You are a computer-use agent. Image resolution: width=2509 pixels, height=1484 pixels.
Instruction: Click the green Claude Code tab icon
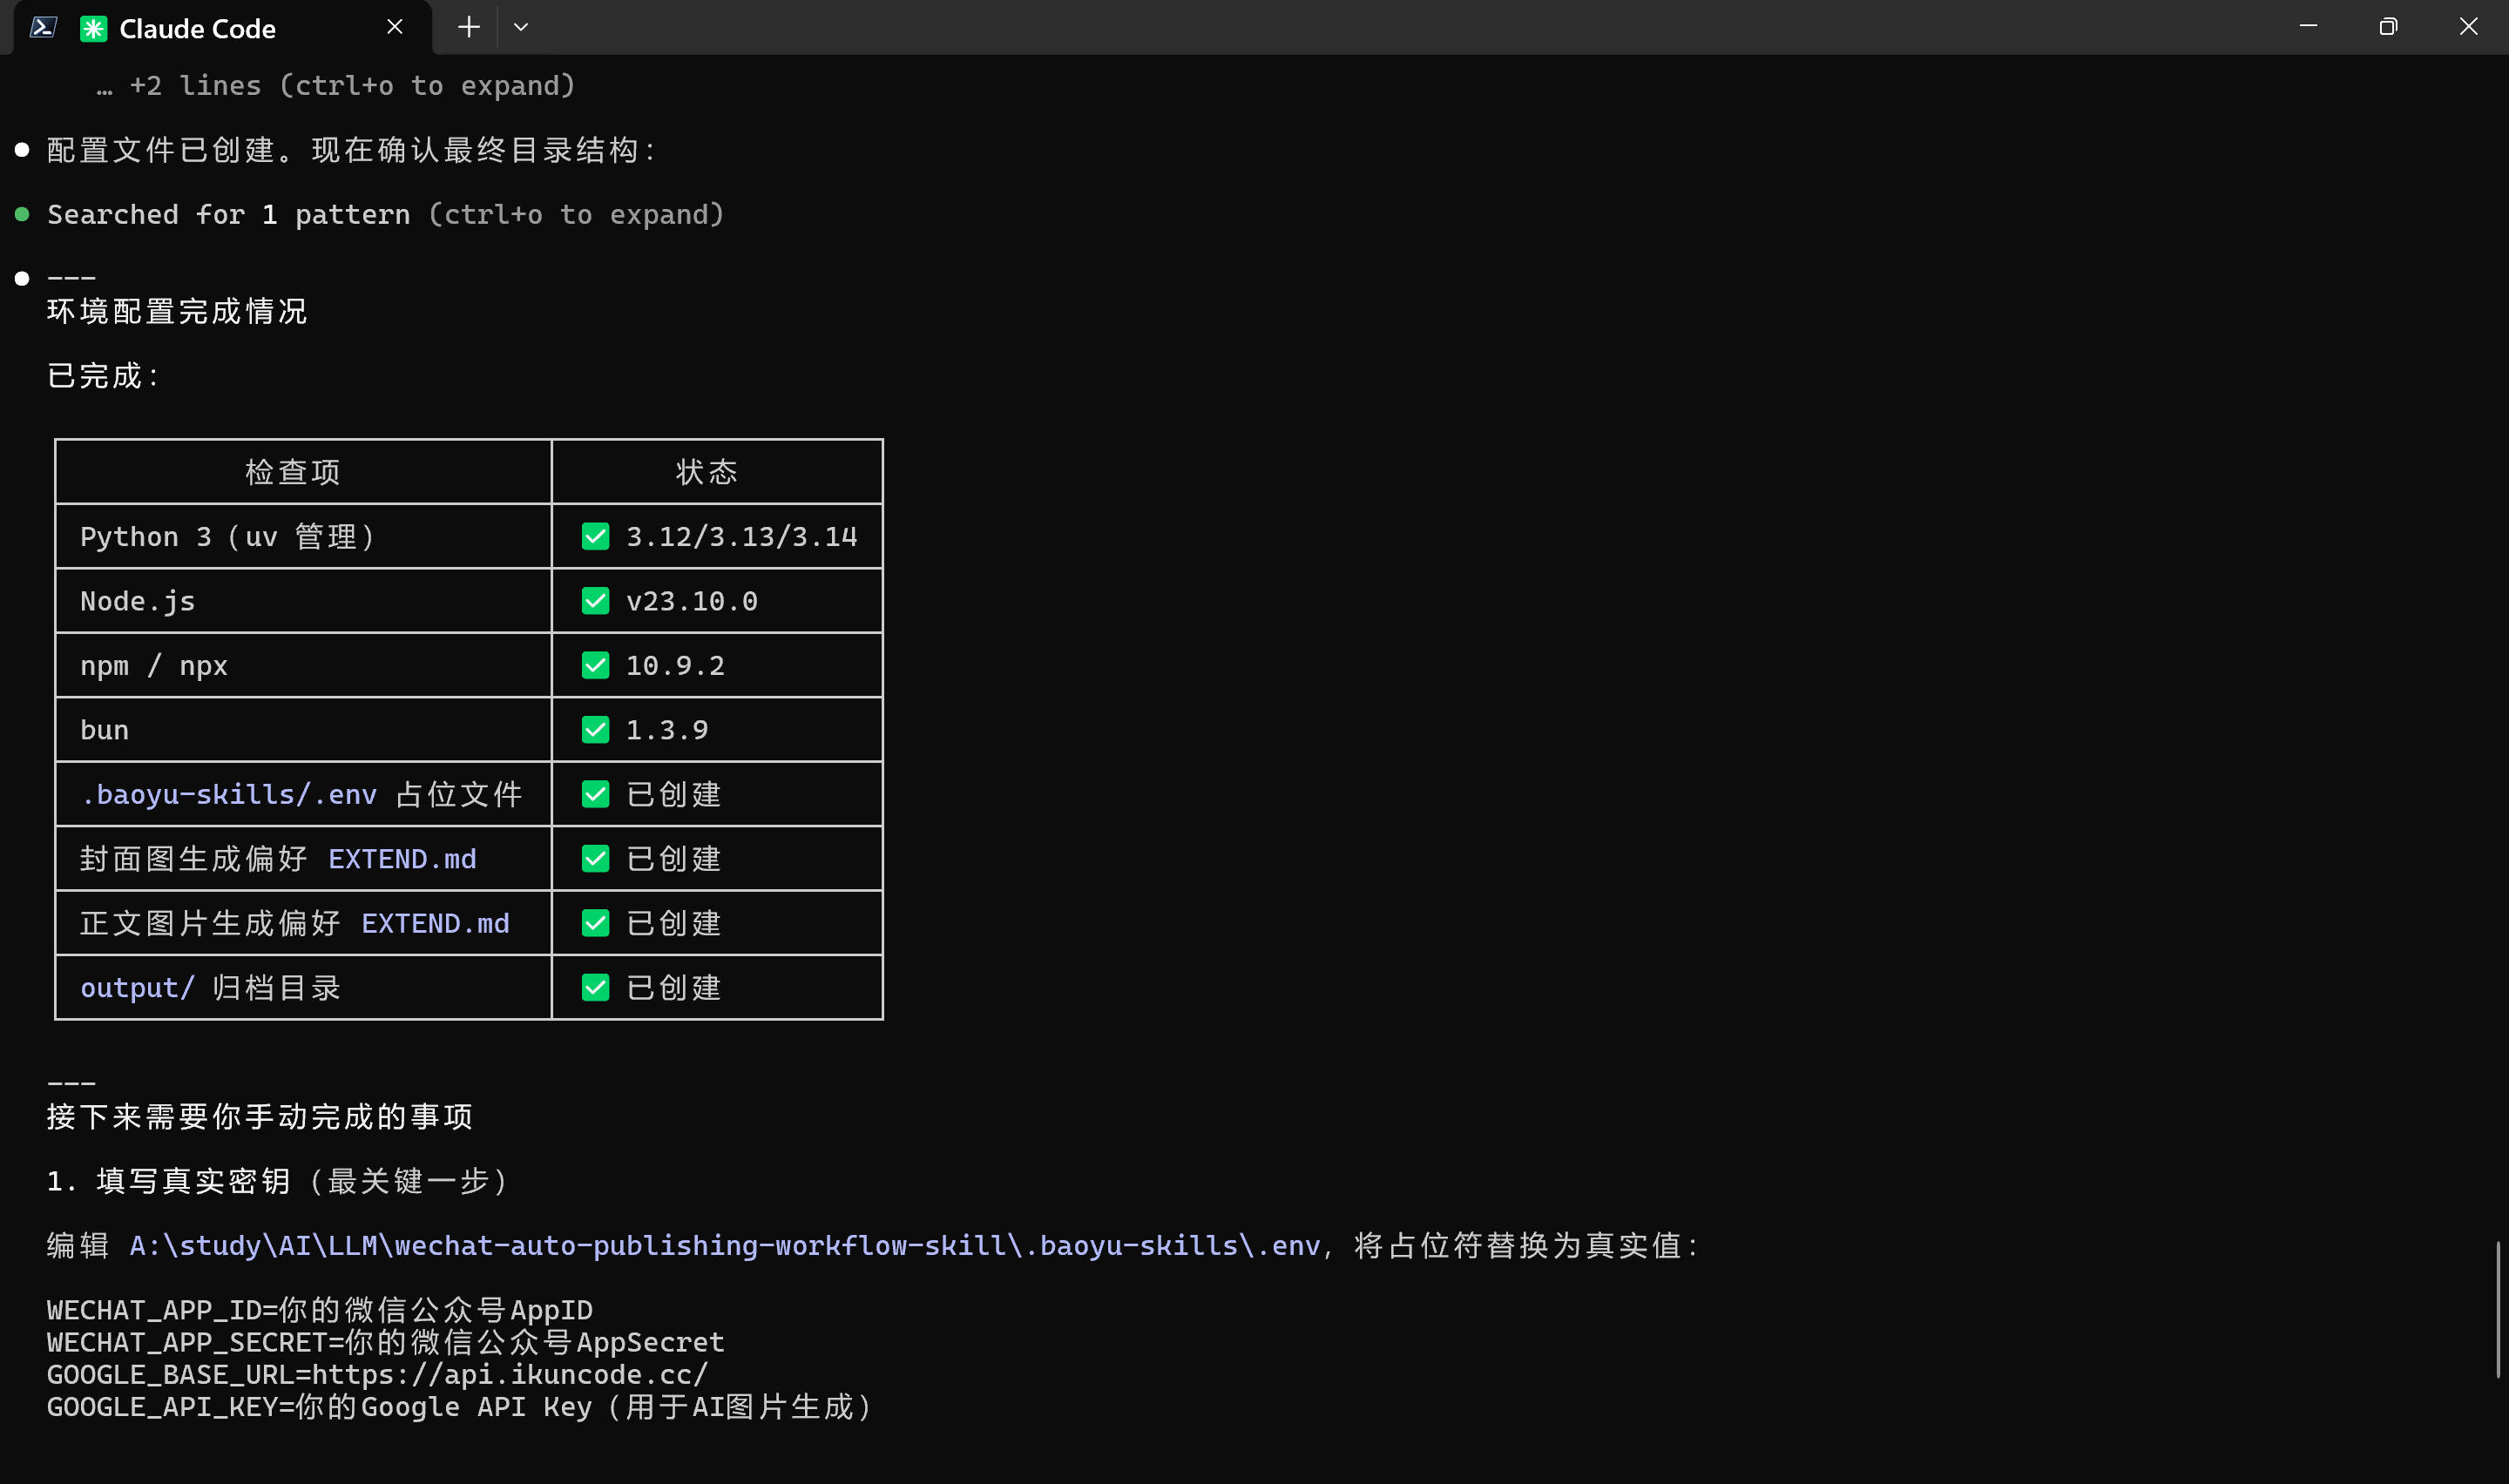(93, 28)
